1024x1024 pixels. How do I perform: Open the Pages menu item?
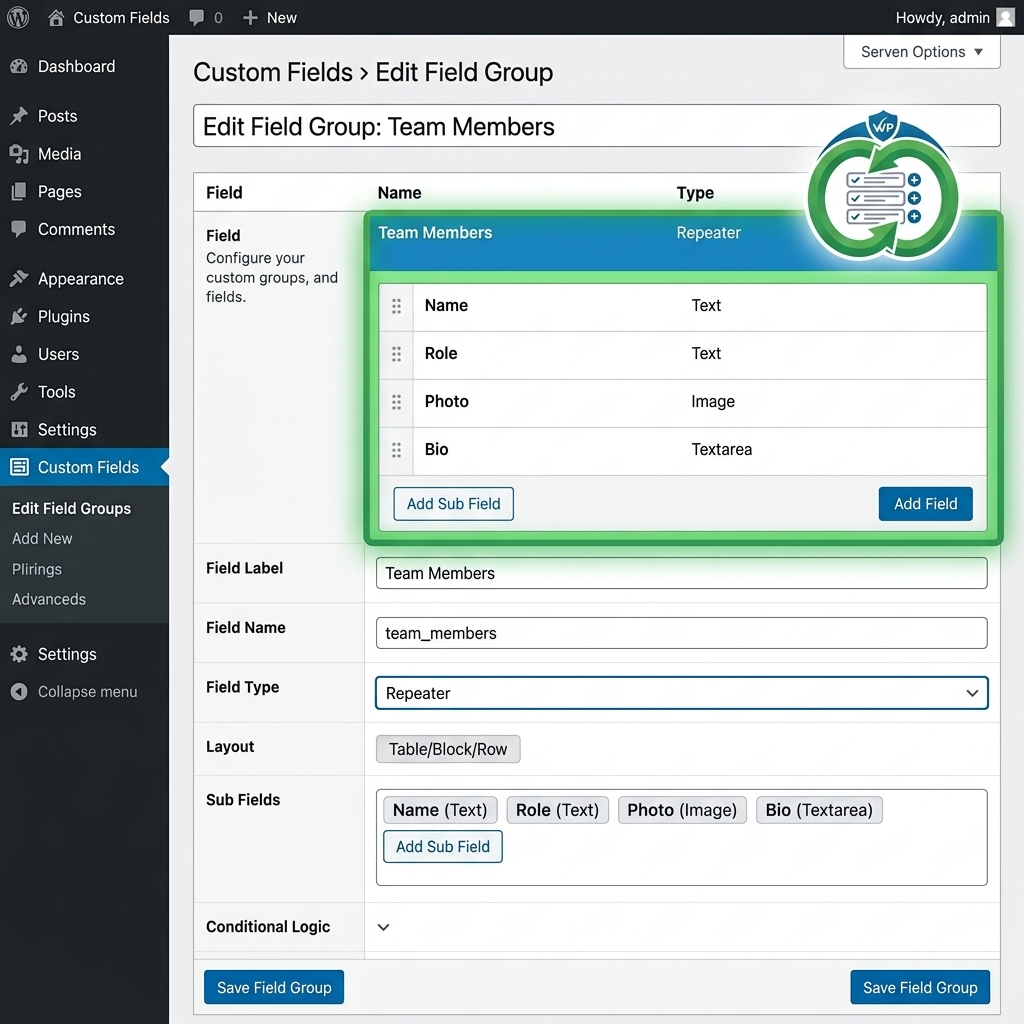[59, 191]
